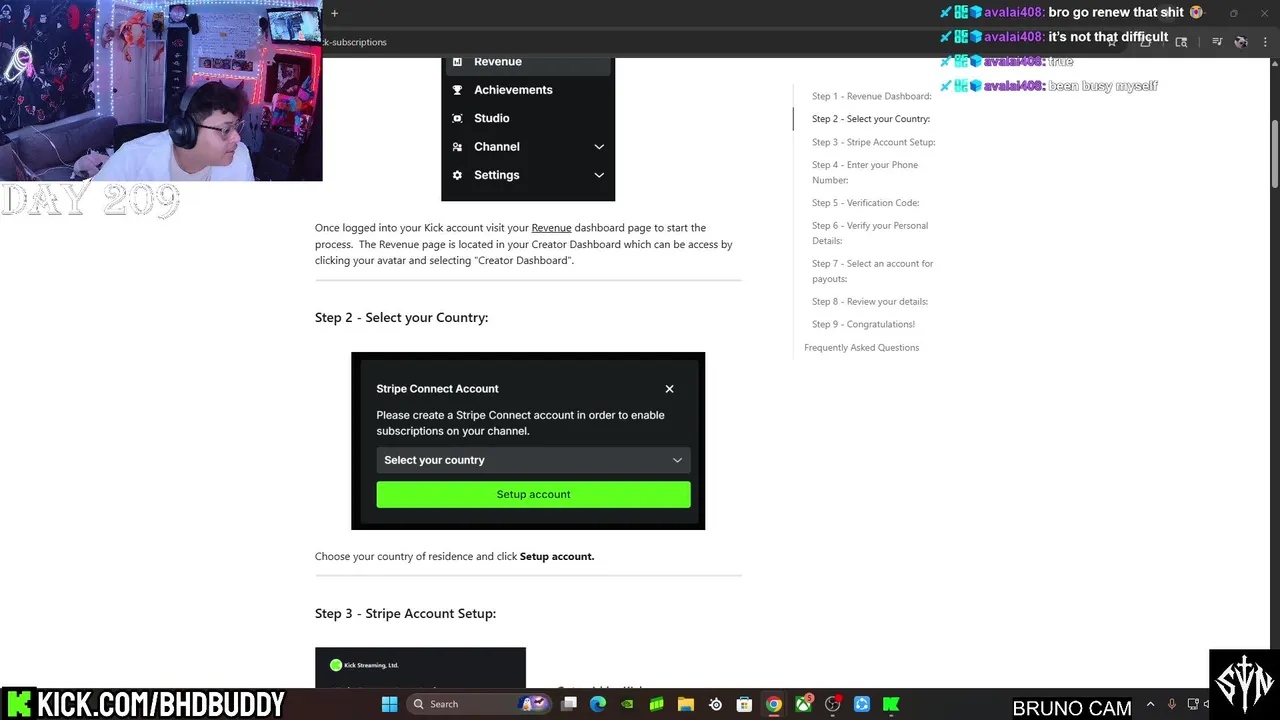Click the bold 'Setup account.' text
This screenshot has height=720, width=1280.
[x=557, y=557]
